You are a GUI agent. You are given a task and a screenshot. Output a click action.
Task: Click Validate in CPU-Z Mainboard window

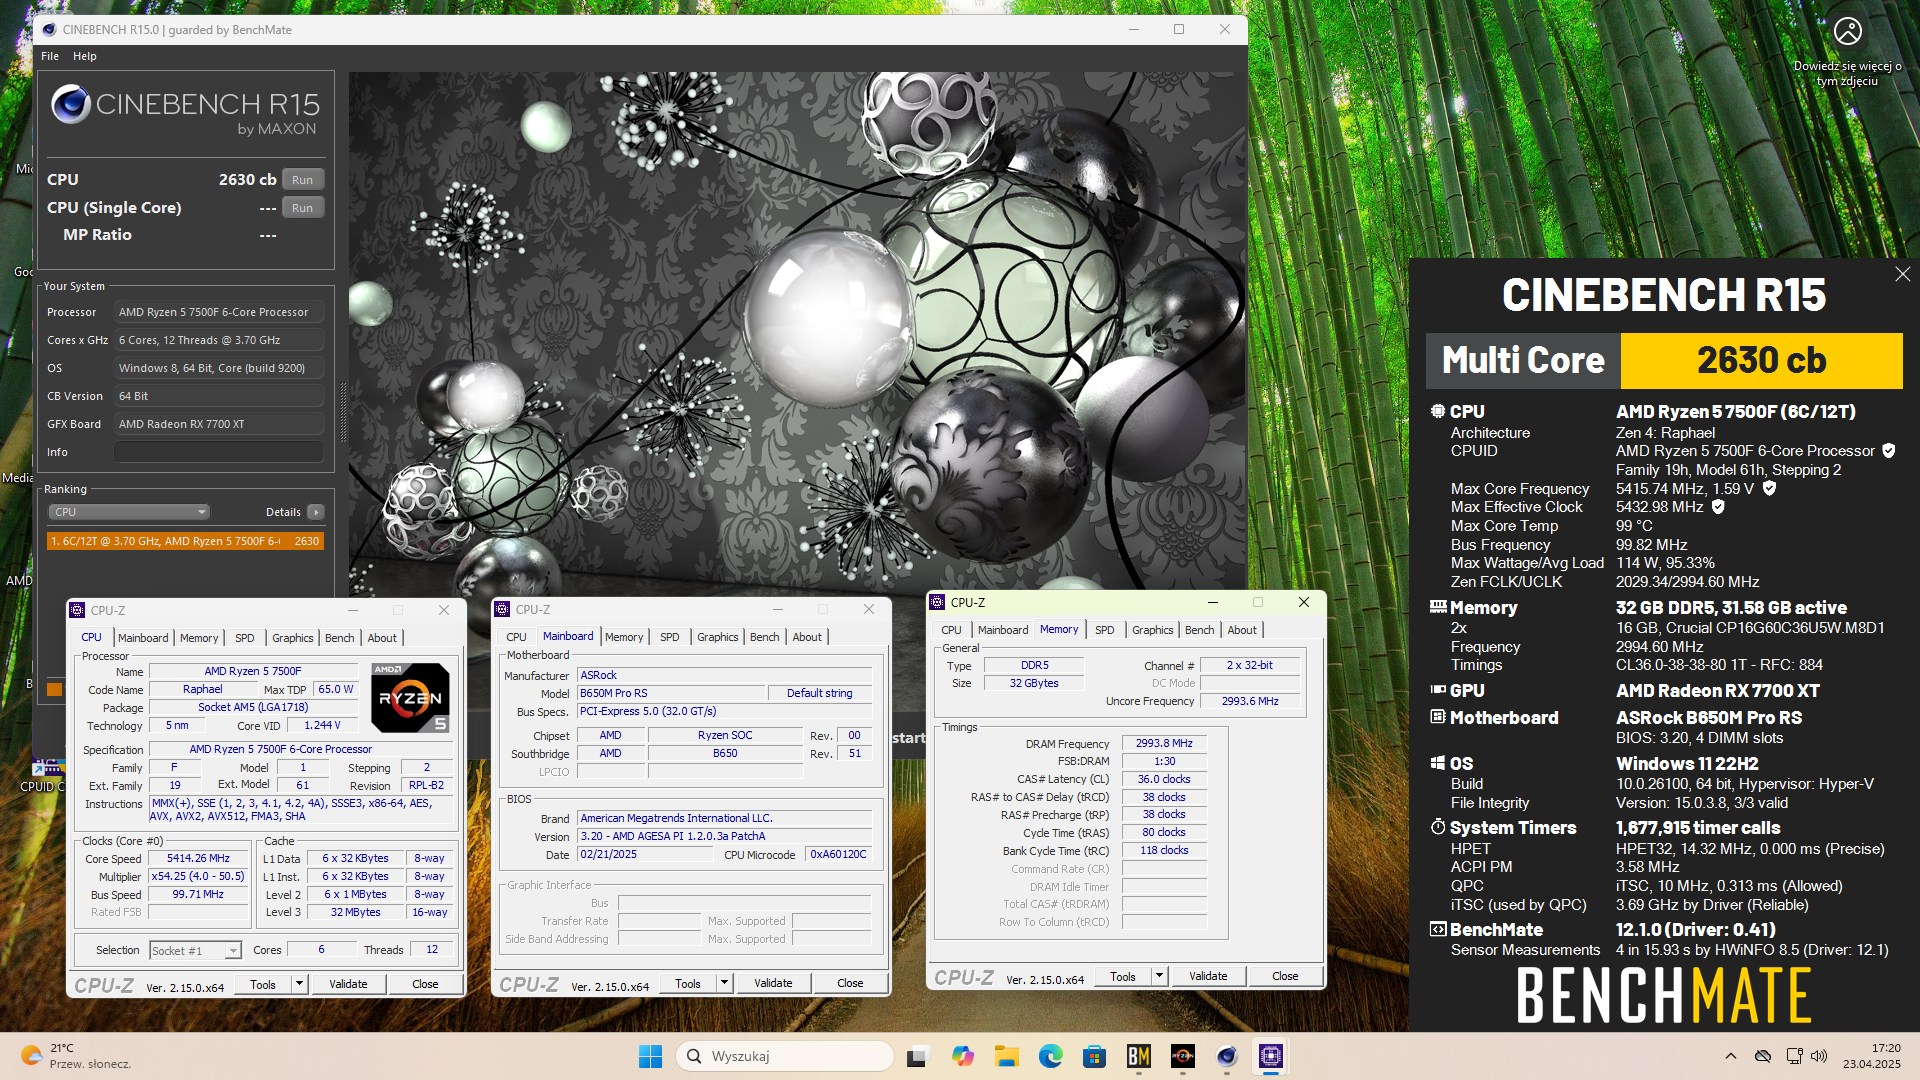pos(773,984)
